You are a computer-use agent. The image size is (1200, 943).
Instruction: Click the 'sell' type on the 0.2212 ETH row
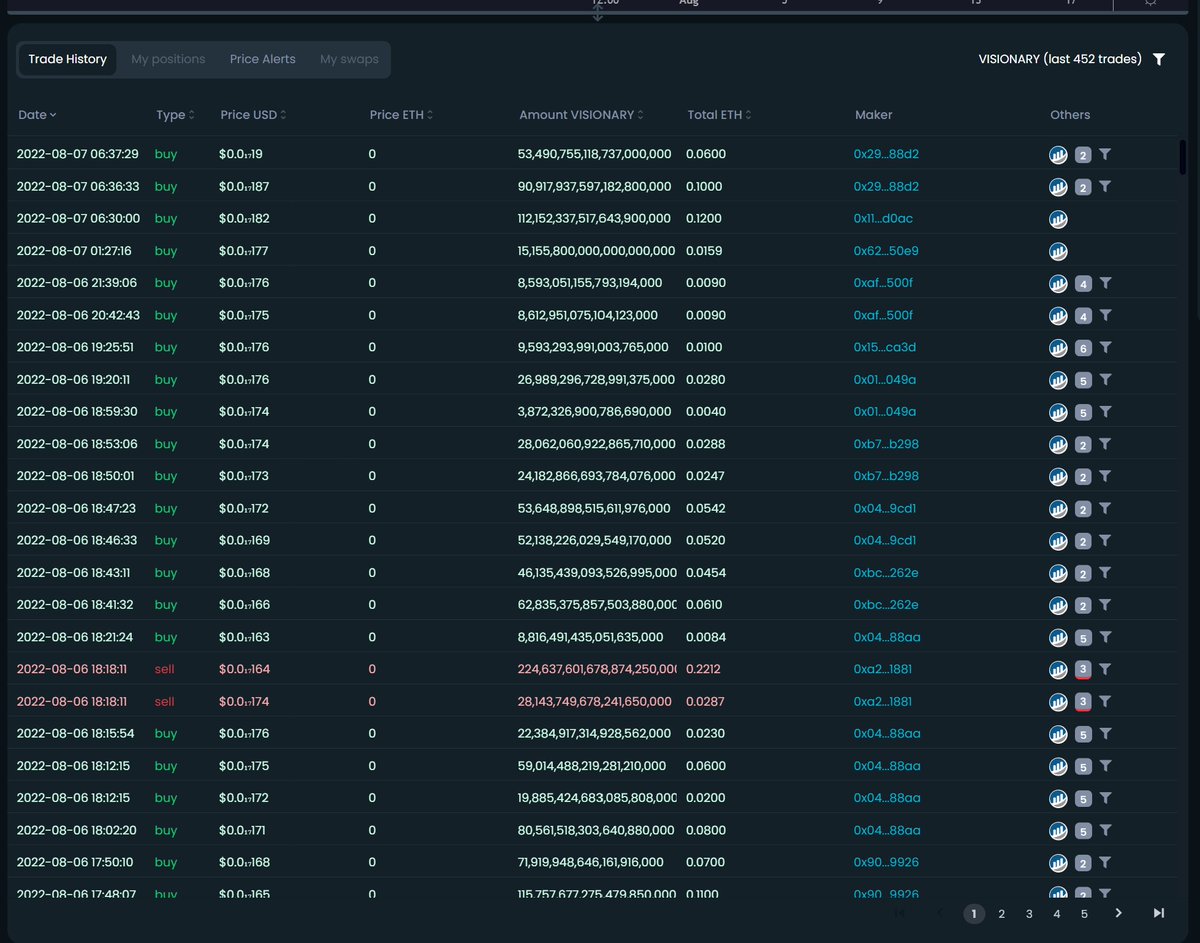point(165,669)
